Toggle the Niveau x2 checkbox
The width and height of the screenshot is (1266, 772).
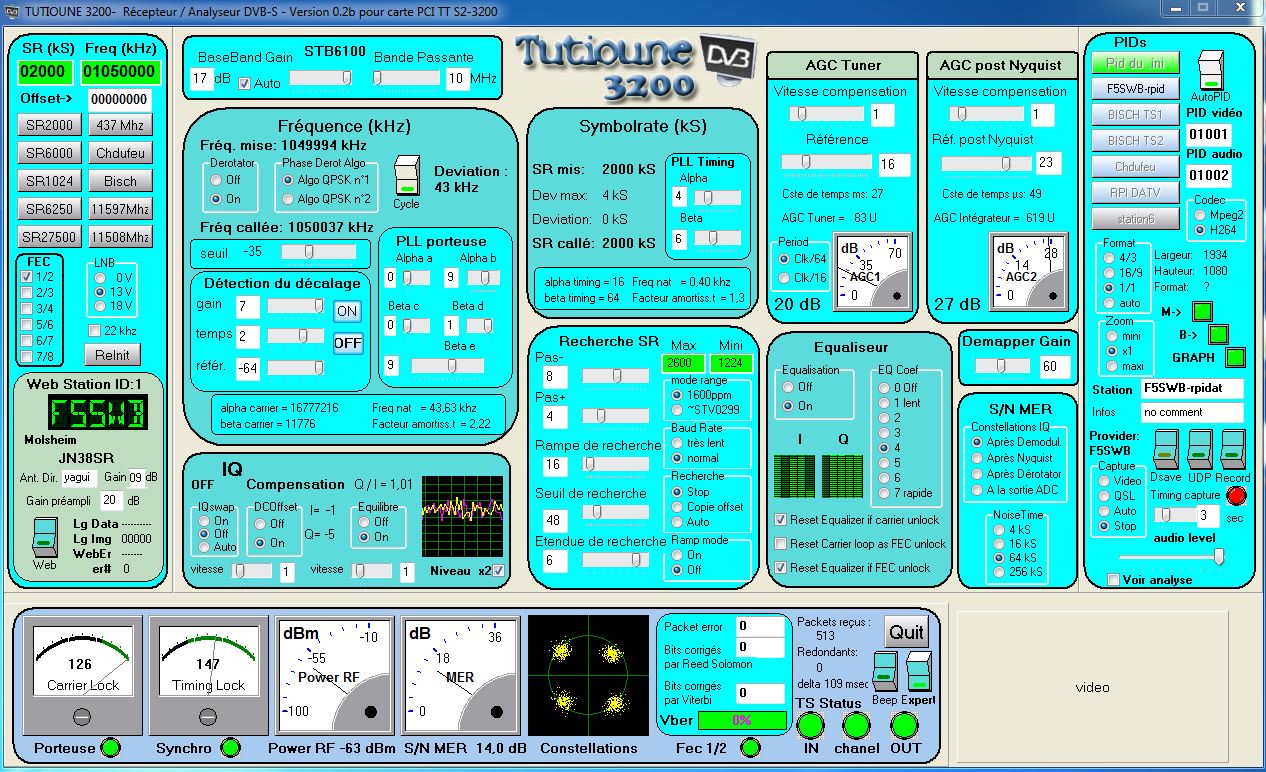click(499, 571)
